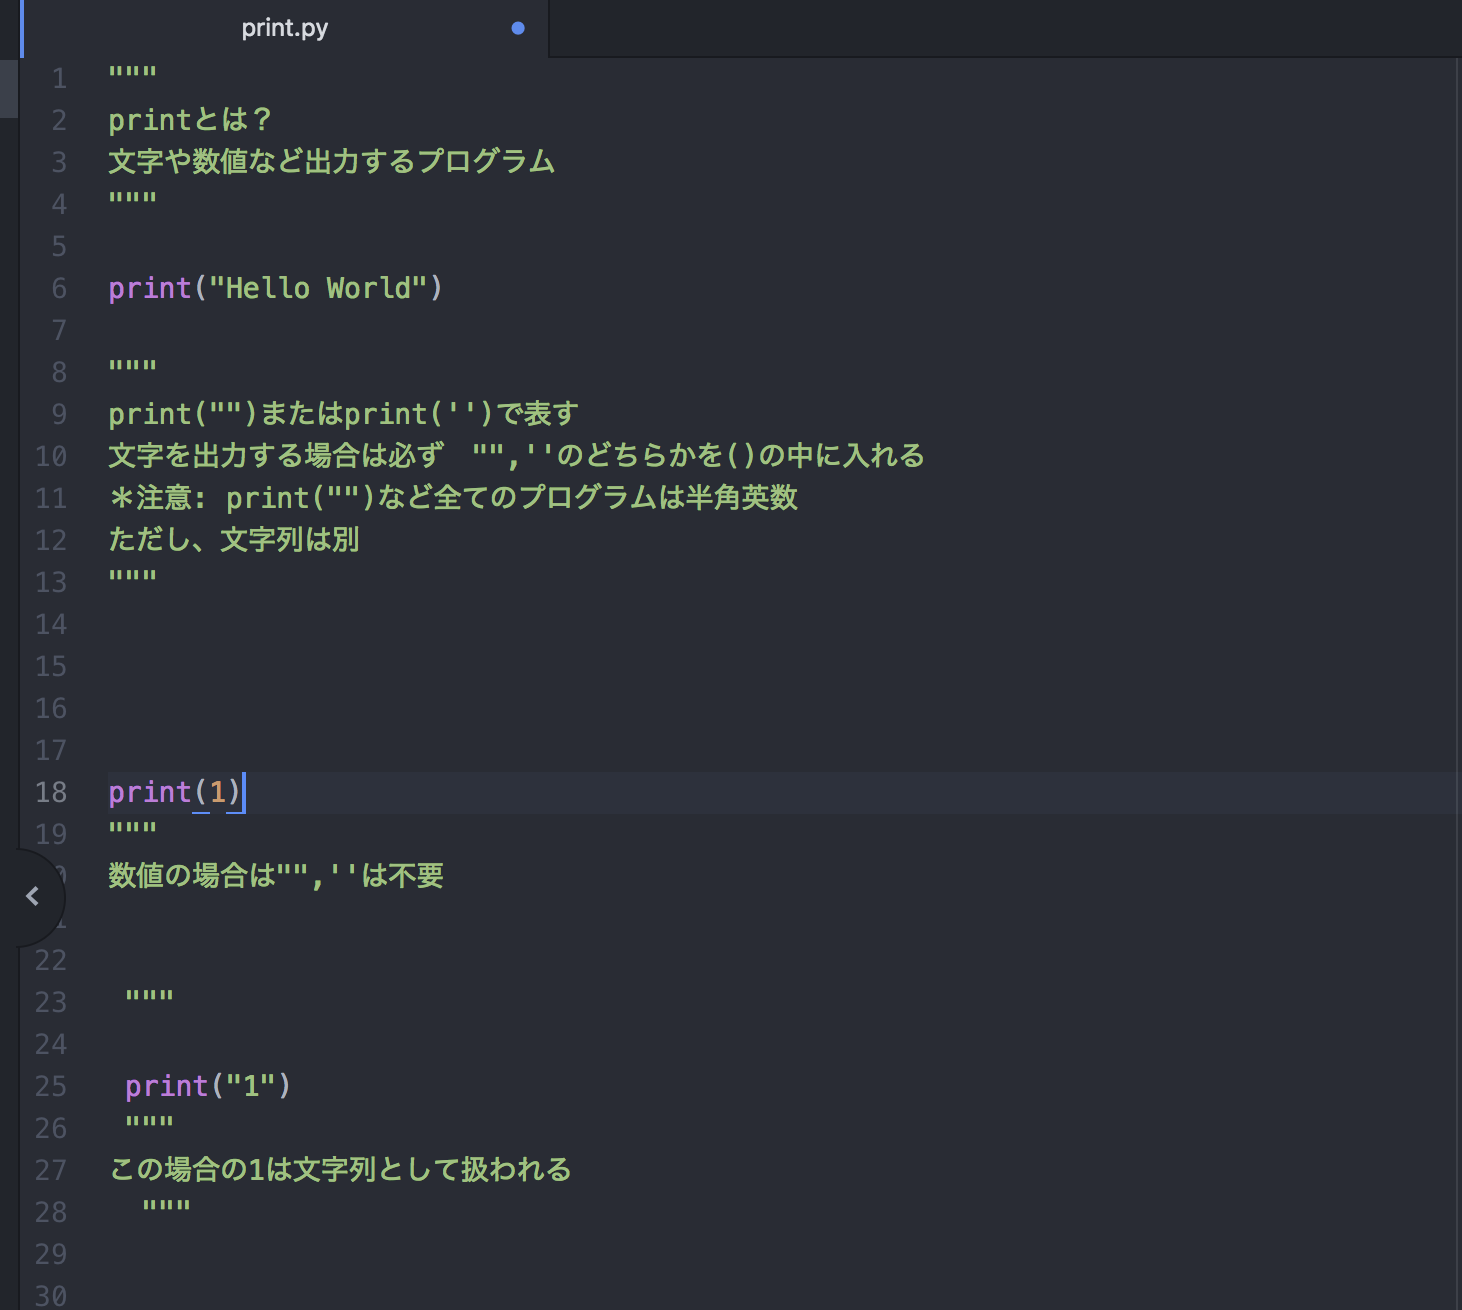Screen dimensions: 1462x1310
Task: Click the unsaved-changes dot on print.py tab
Action: coord(518,28)
